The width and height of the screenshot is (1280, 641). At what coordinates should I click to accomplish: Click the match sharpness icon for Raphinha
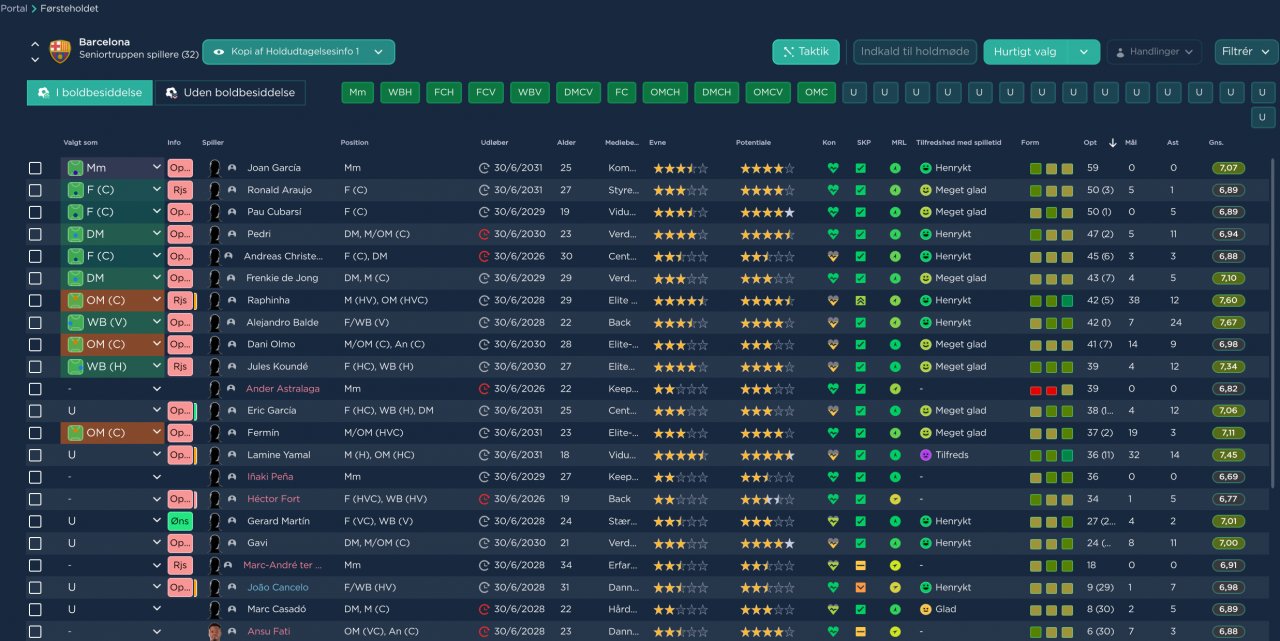tap(861, 300)
